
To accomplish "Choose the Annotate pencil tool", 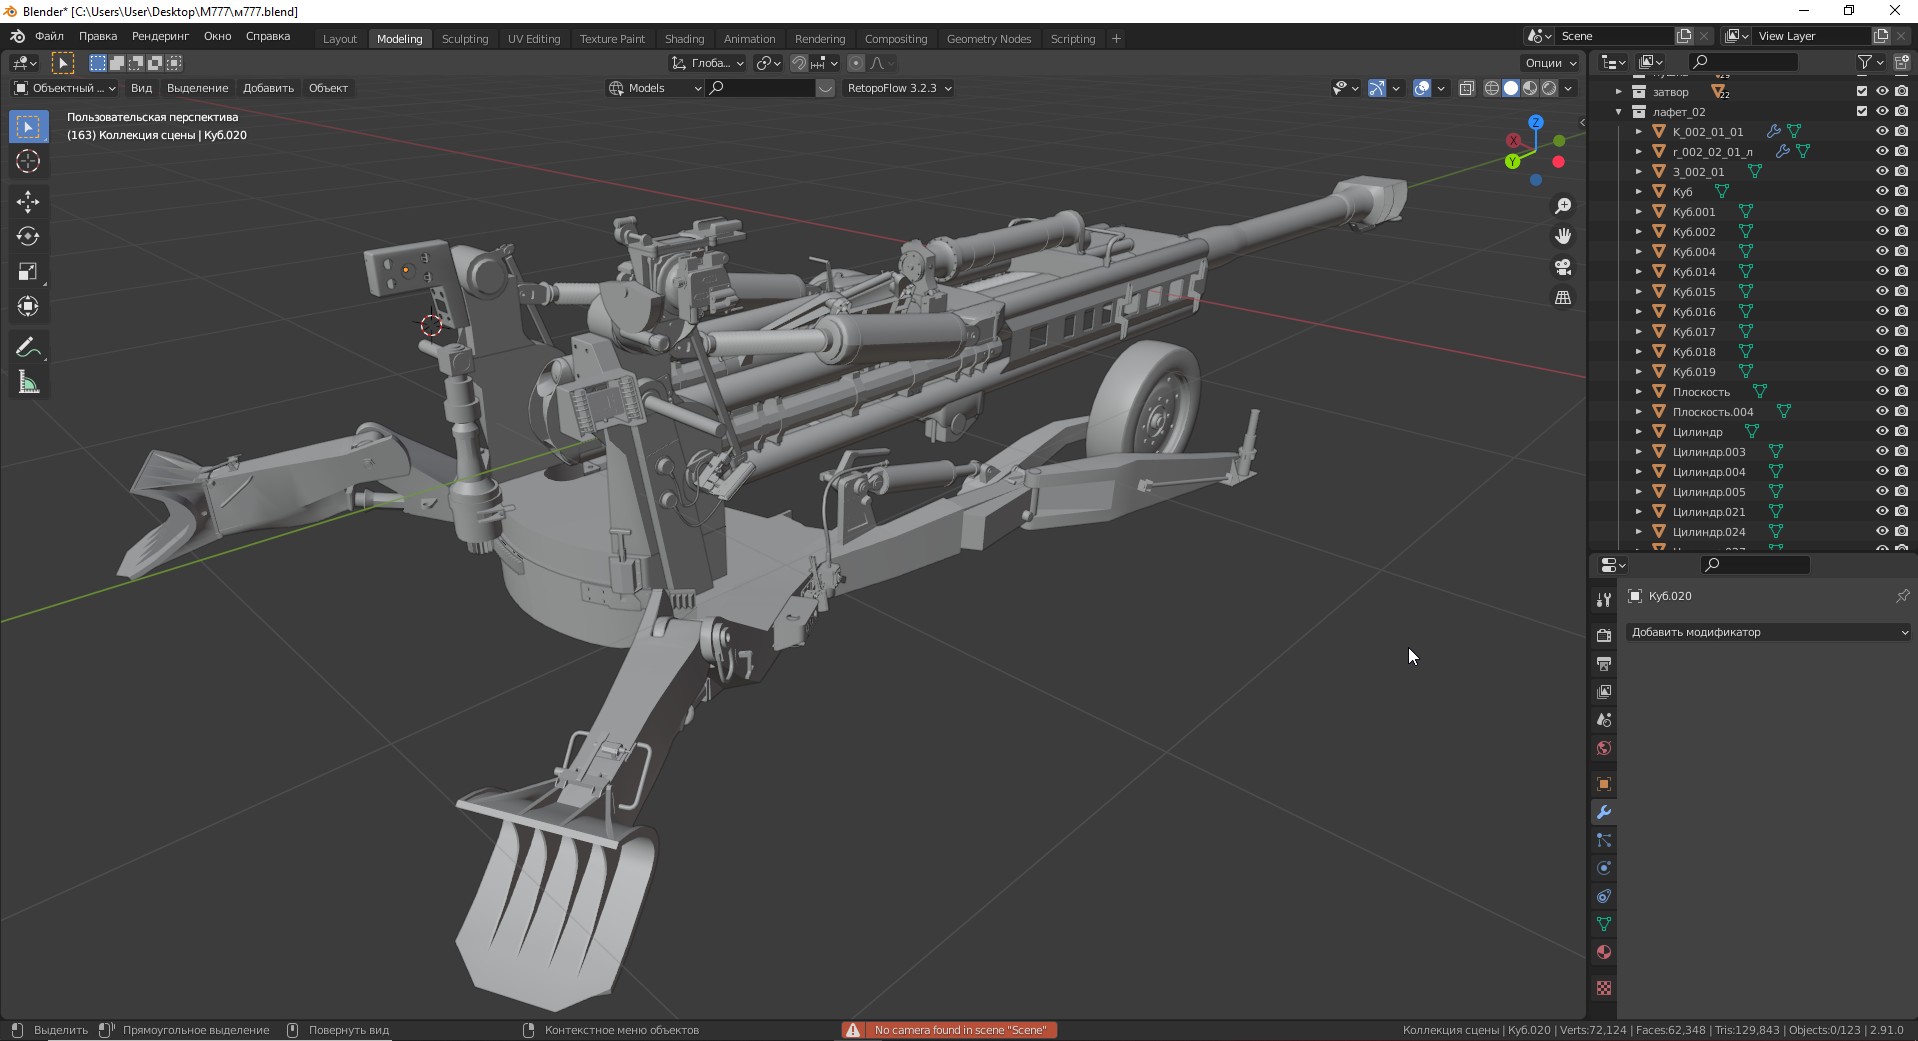I will (28, 348).
